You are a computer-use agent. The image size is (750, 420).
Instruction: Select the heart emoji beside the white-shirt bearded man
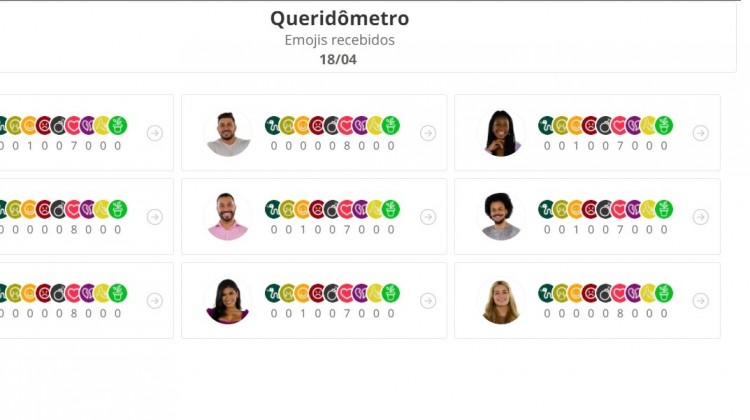(346, 126)
